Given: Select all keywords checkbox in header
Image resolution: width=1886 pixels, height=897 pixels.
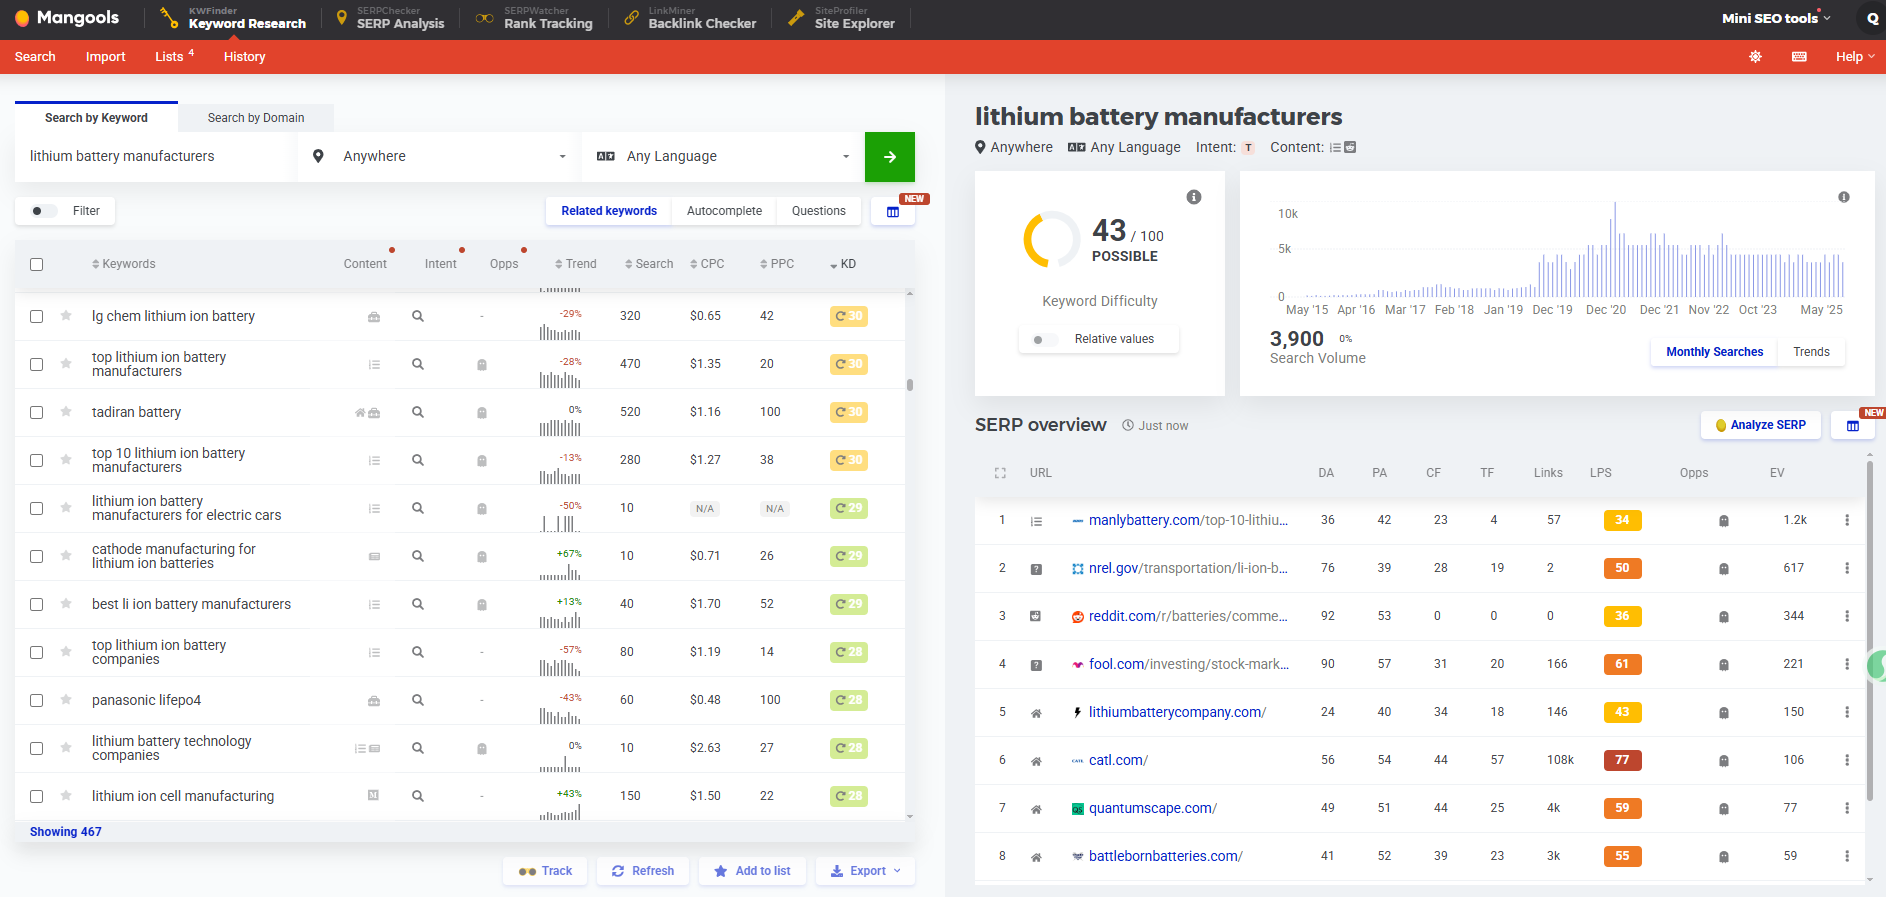Looking at the screenshot, I should point(37,265).
